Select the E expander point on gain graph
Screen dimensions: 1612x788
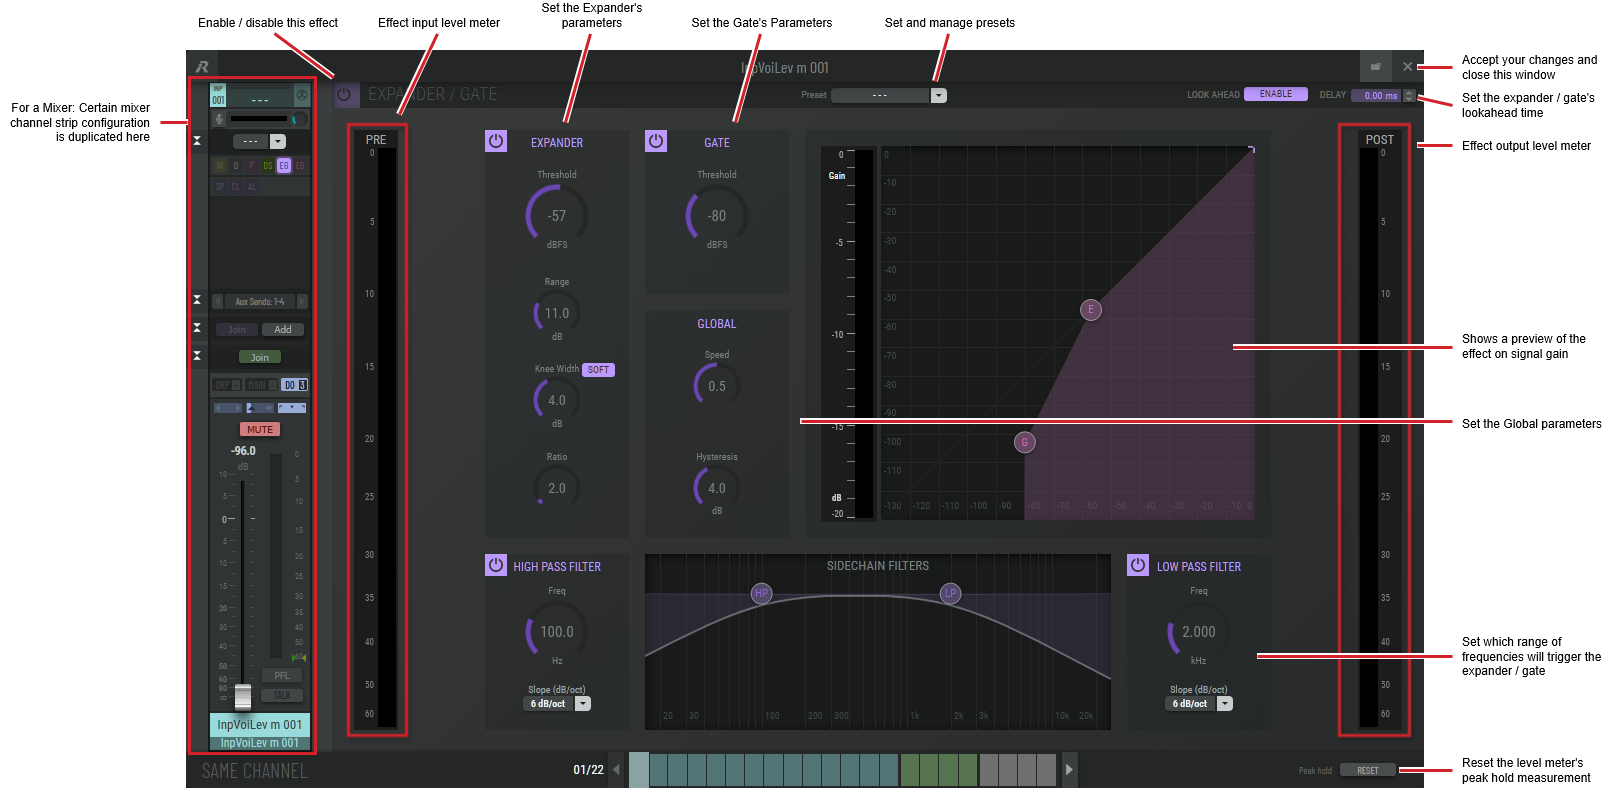tap(1091, 310)
